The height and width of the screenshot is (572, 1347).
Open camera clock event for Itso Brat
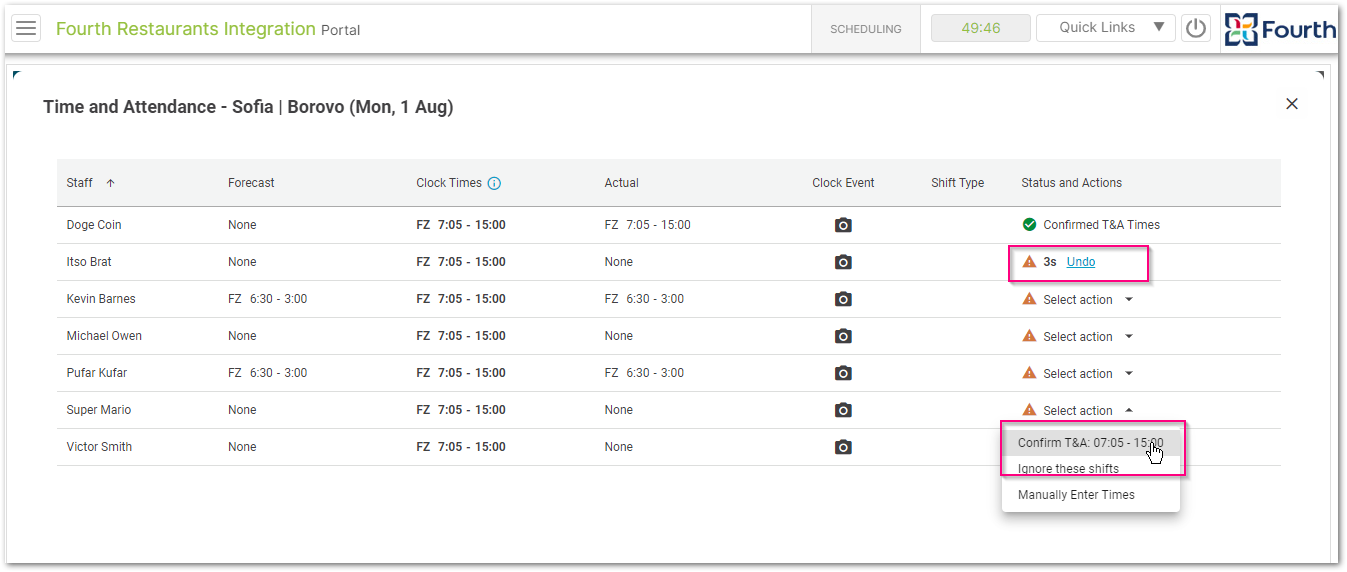click(843, 262)
